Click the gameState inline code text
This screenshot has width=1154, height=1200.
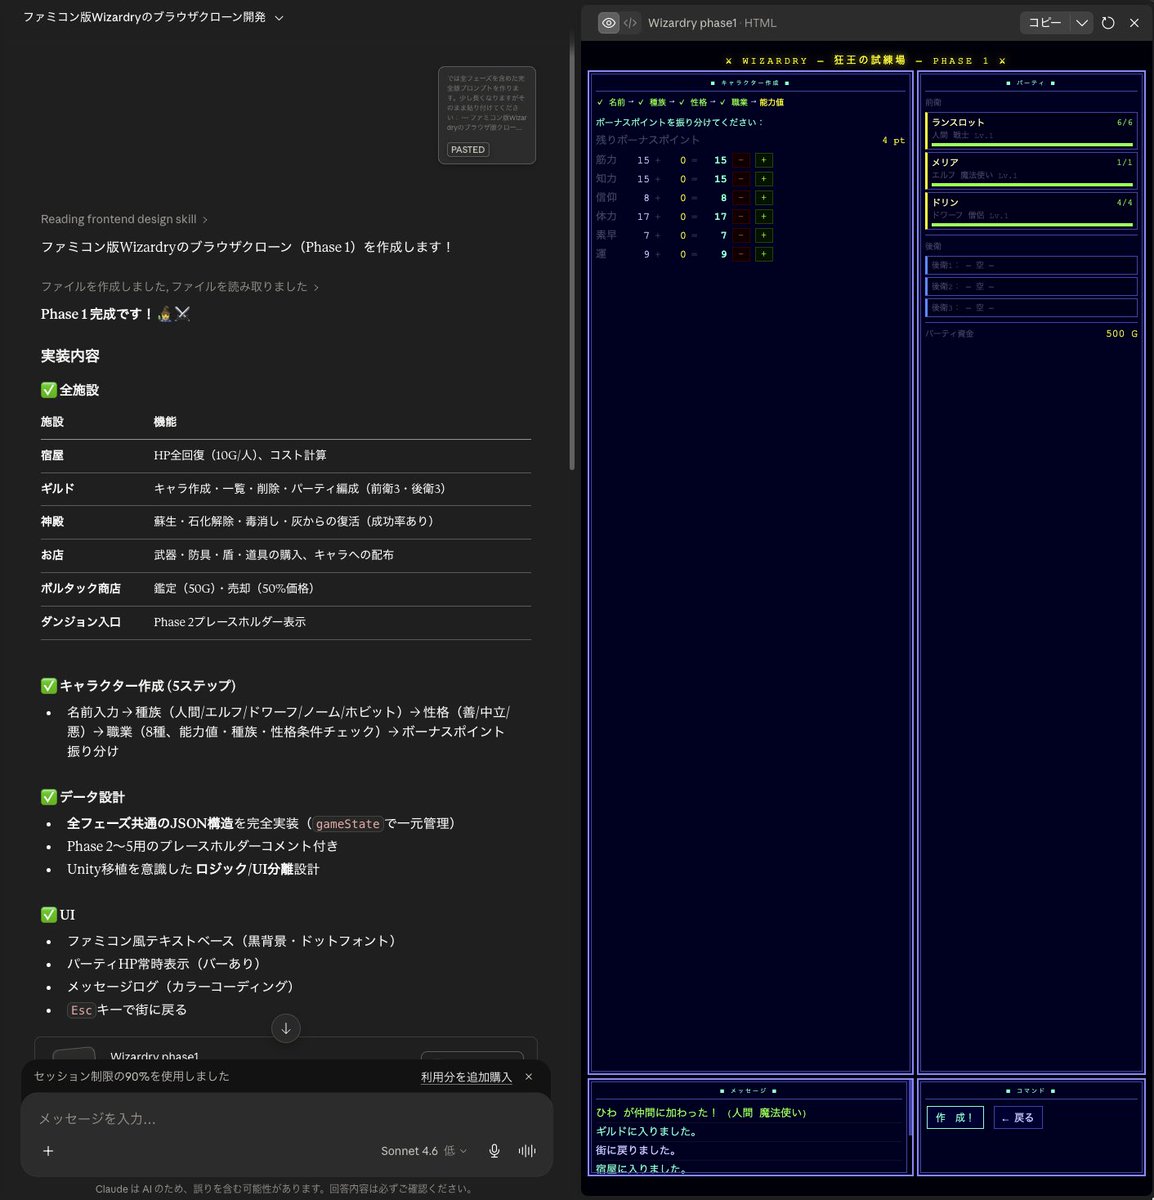pos(348,824)
